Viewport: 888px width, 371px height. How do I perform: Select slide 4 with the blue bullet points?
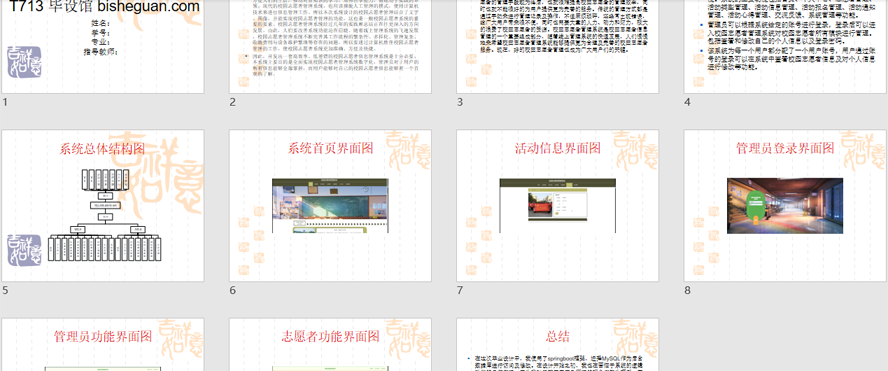coord(785,46)
